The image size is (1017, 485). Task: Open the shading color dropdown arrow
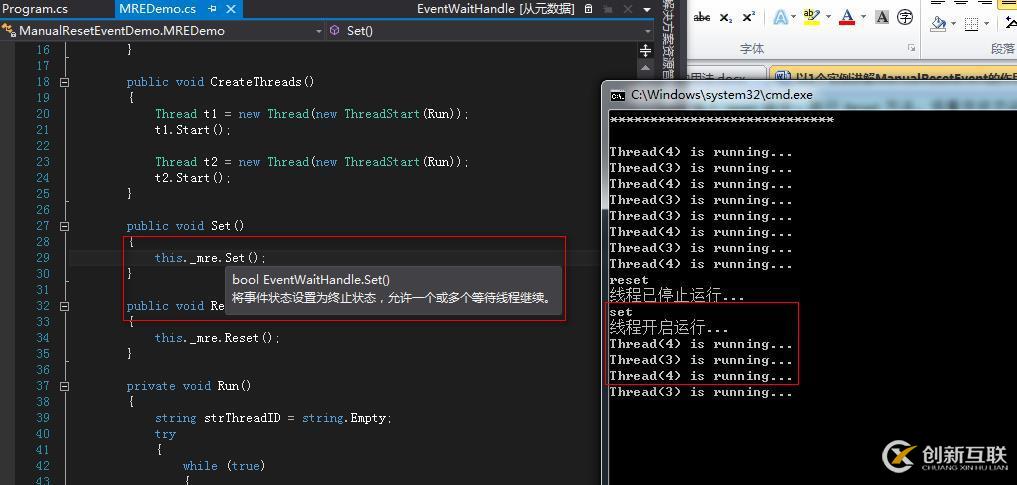[x=953, y=25]
